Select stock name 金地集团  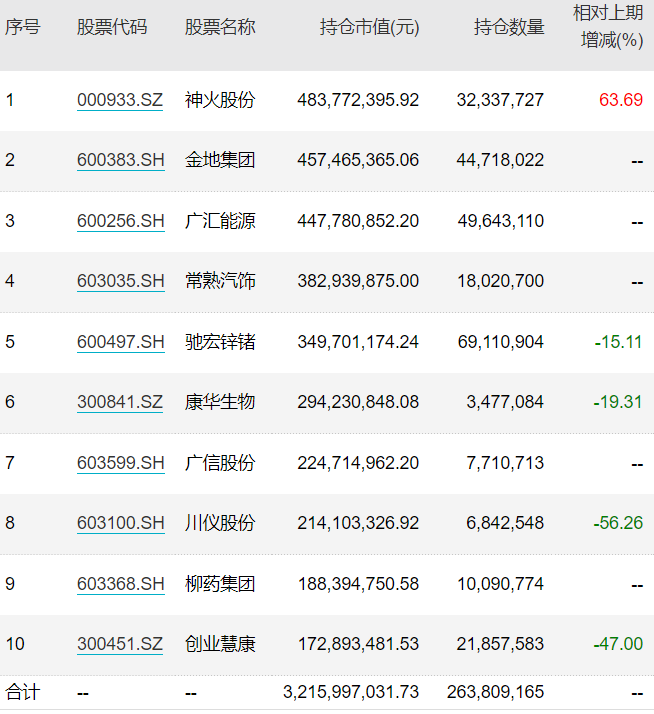point(220,160)
